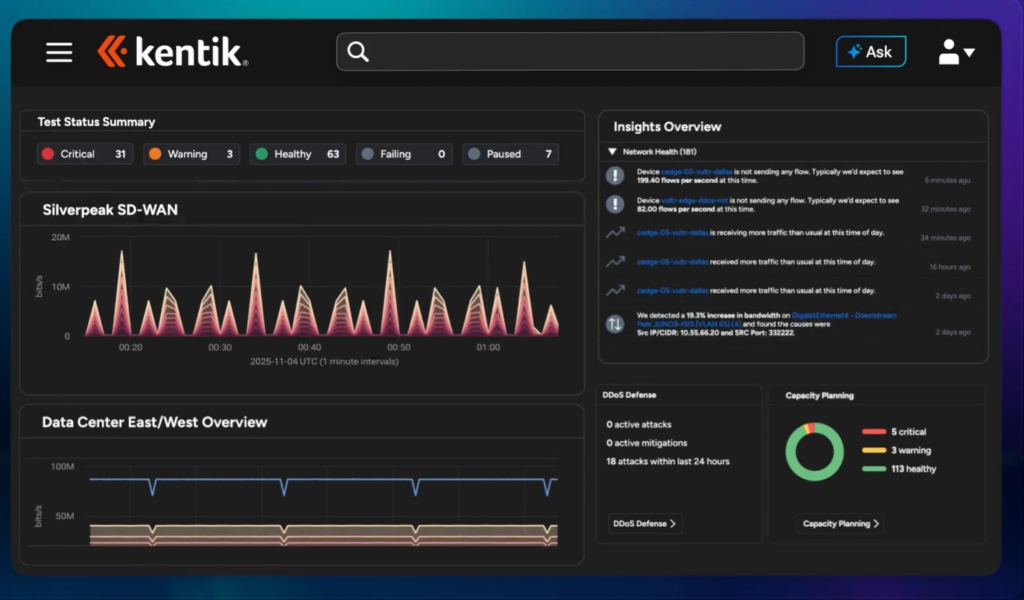Click the red Critical status dot

[48, 154]
